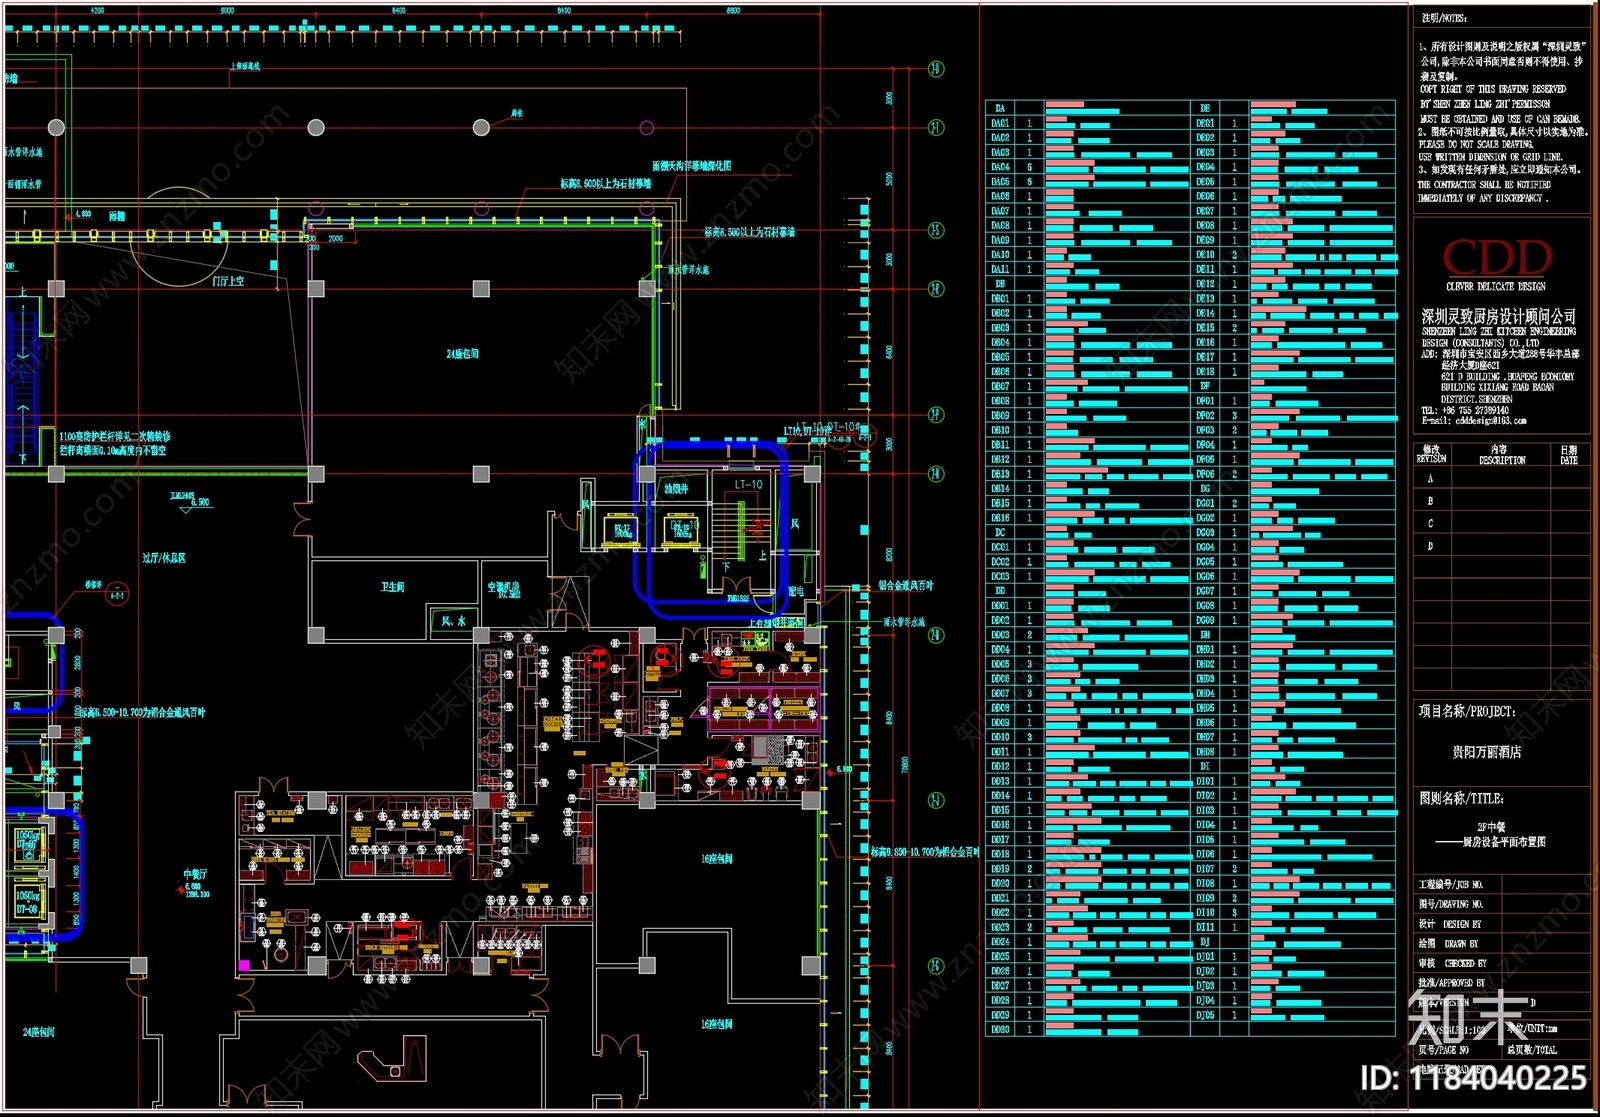Select the 'DRAWN BY' row
This screenshot has width=1600, height=1117.
pyautogui.click(x=1502, y=943)
